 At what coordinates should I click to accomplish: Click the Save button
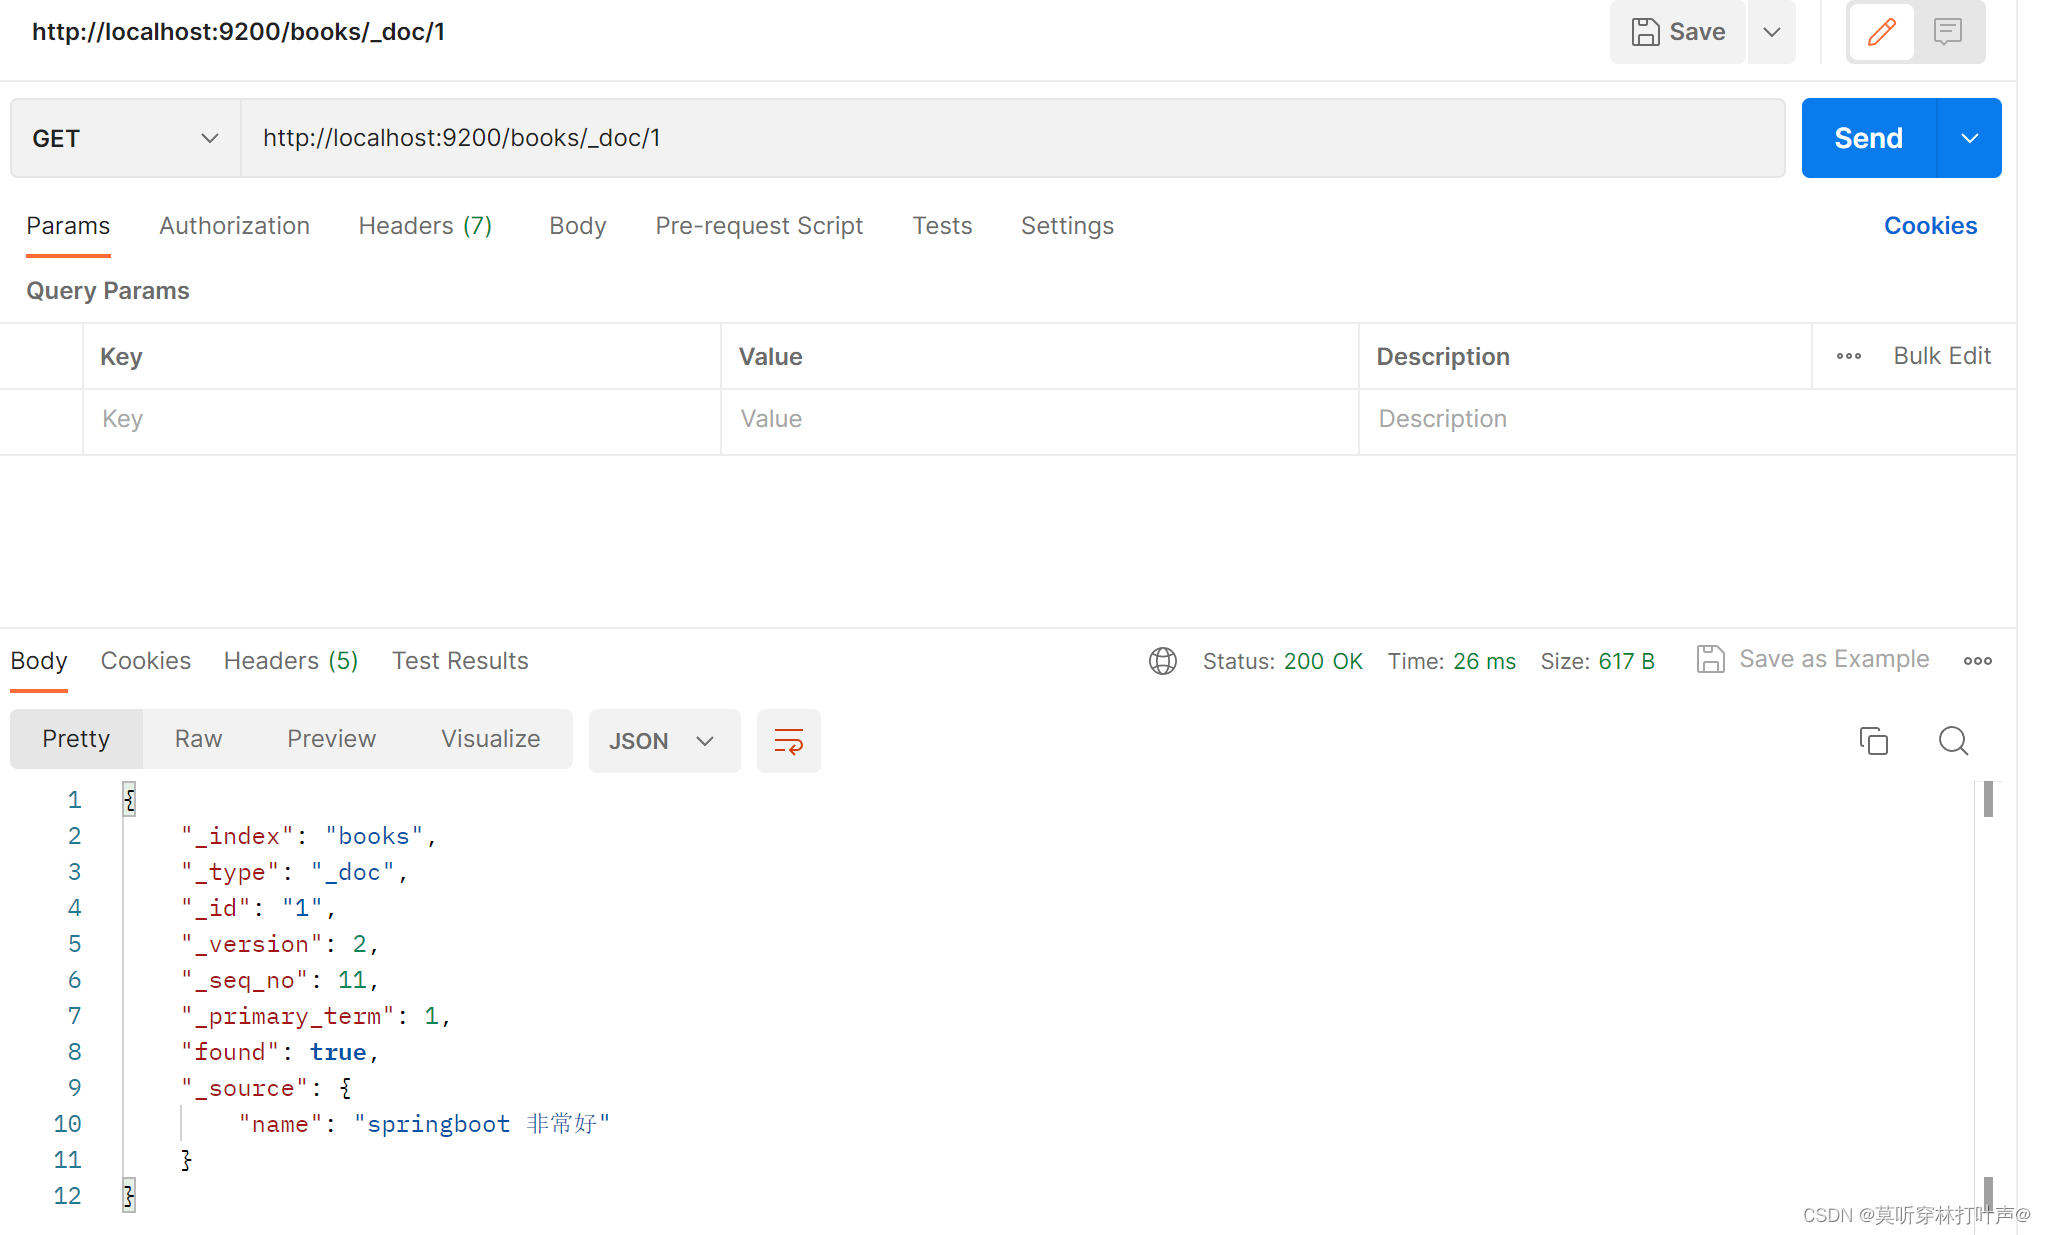(x=1678, y=32)
